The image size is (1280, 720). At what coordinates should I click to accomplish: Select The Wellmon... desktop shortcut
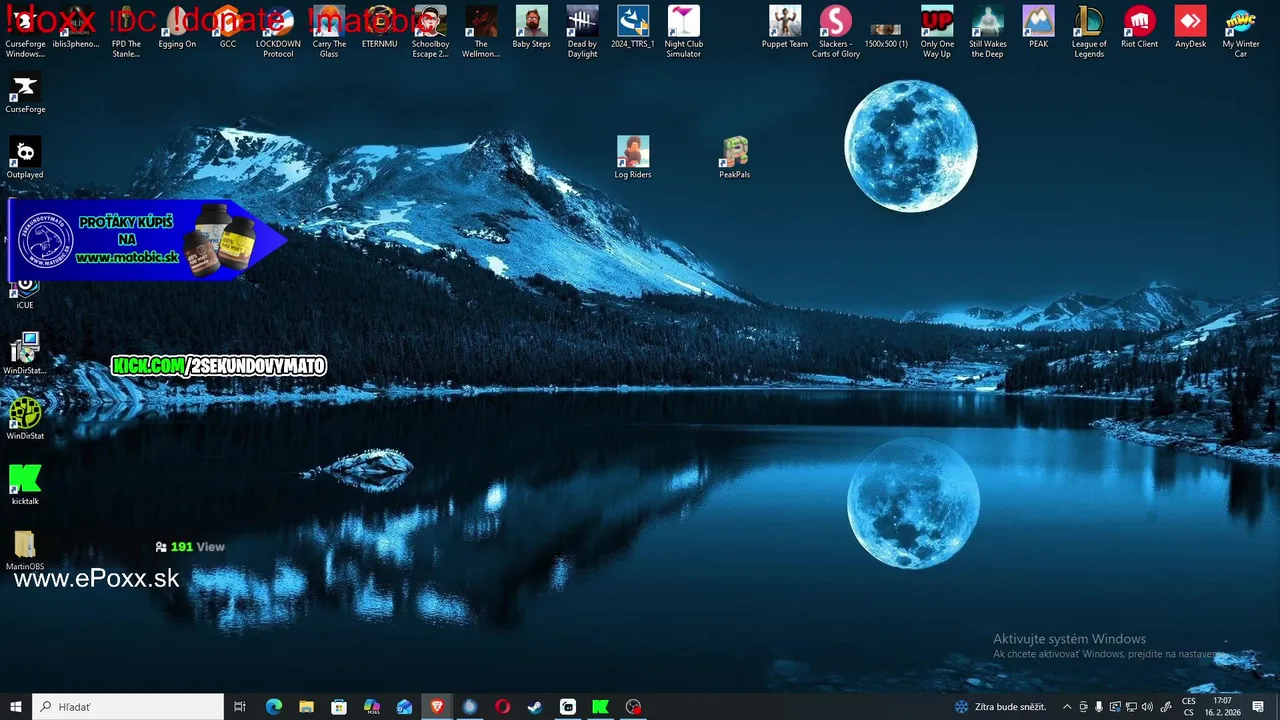pyautogui.click(x=481, y=32)
